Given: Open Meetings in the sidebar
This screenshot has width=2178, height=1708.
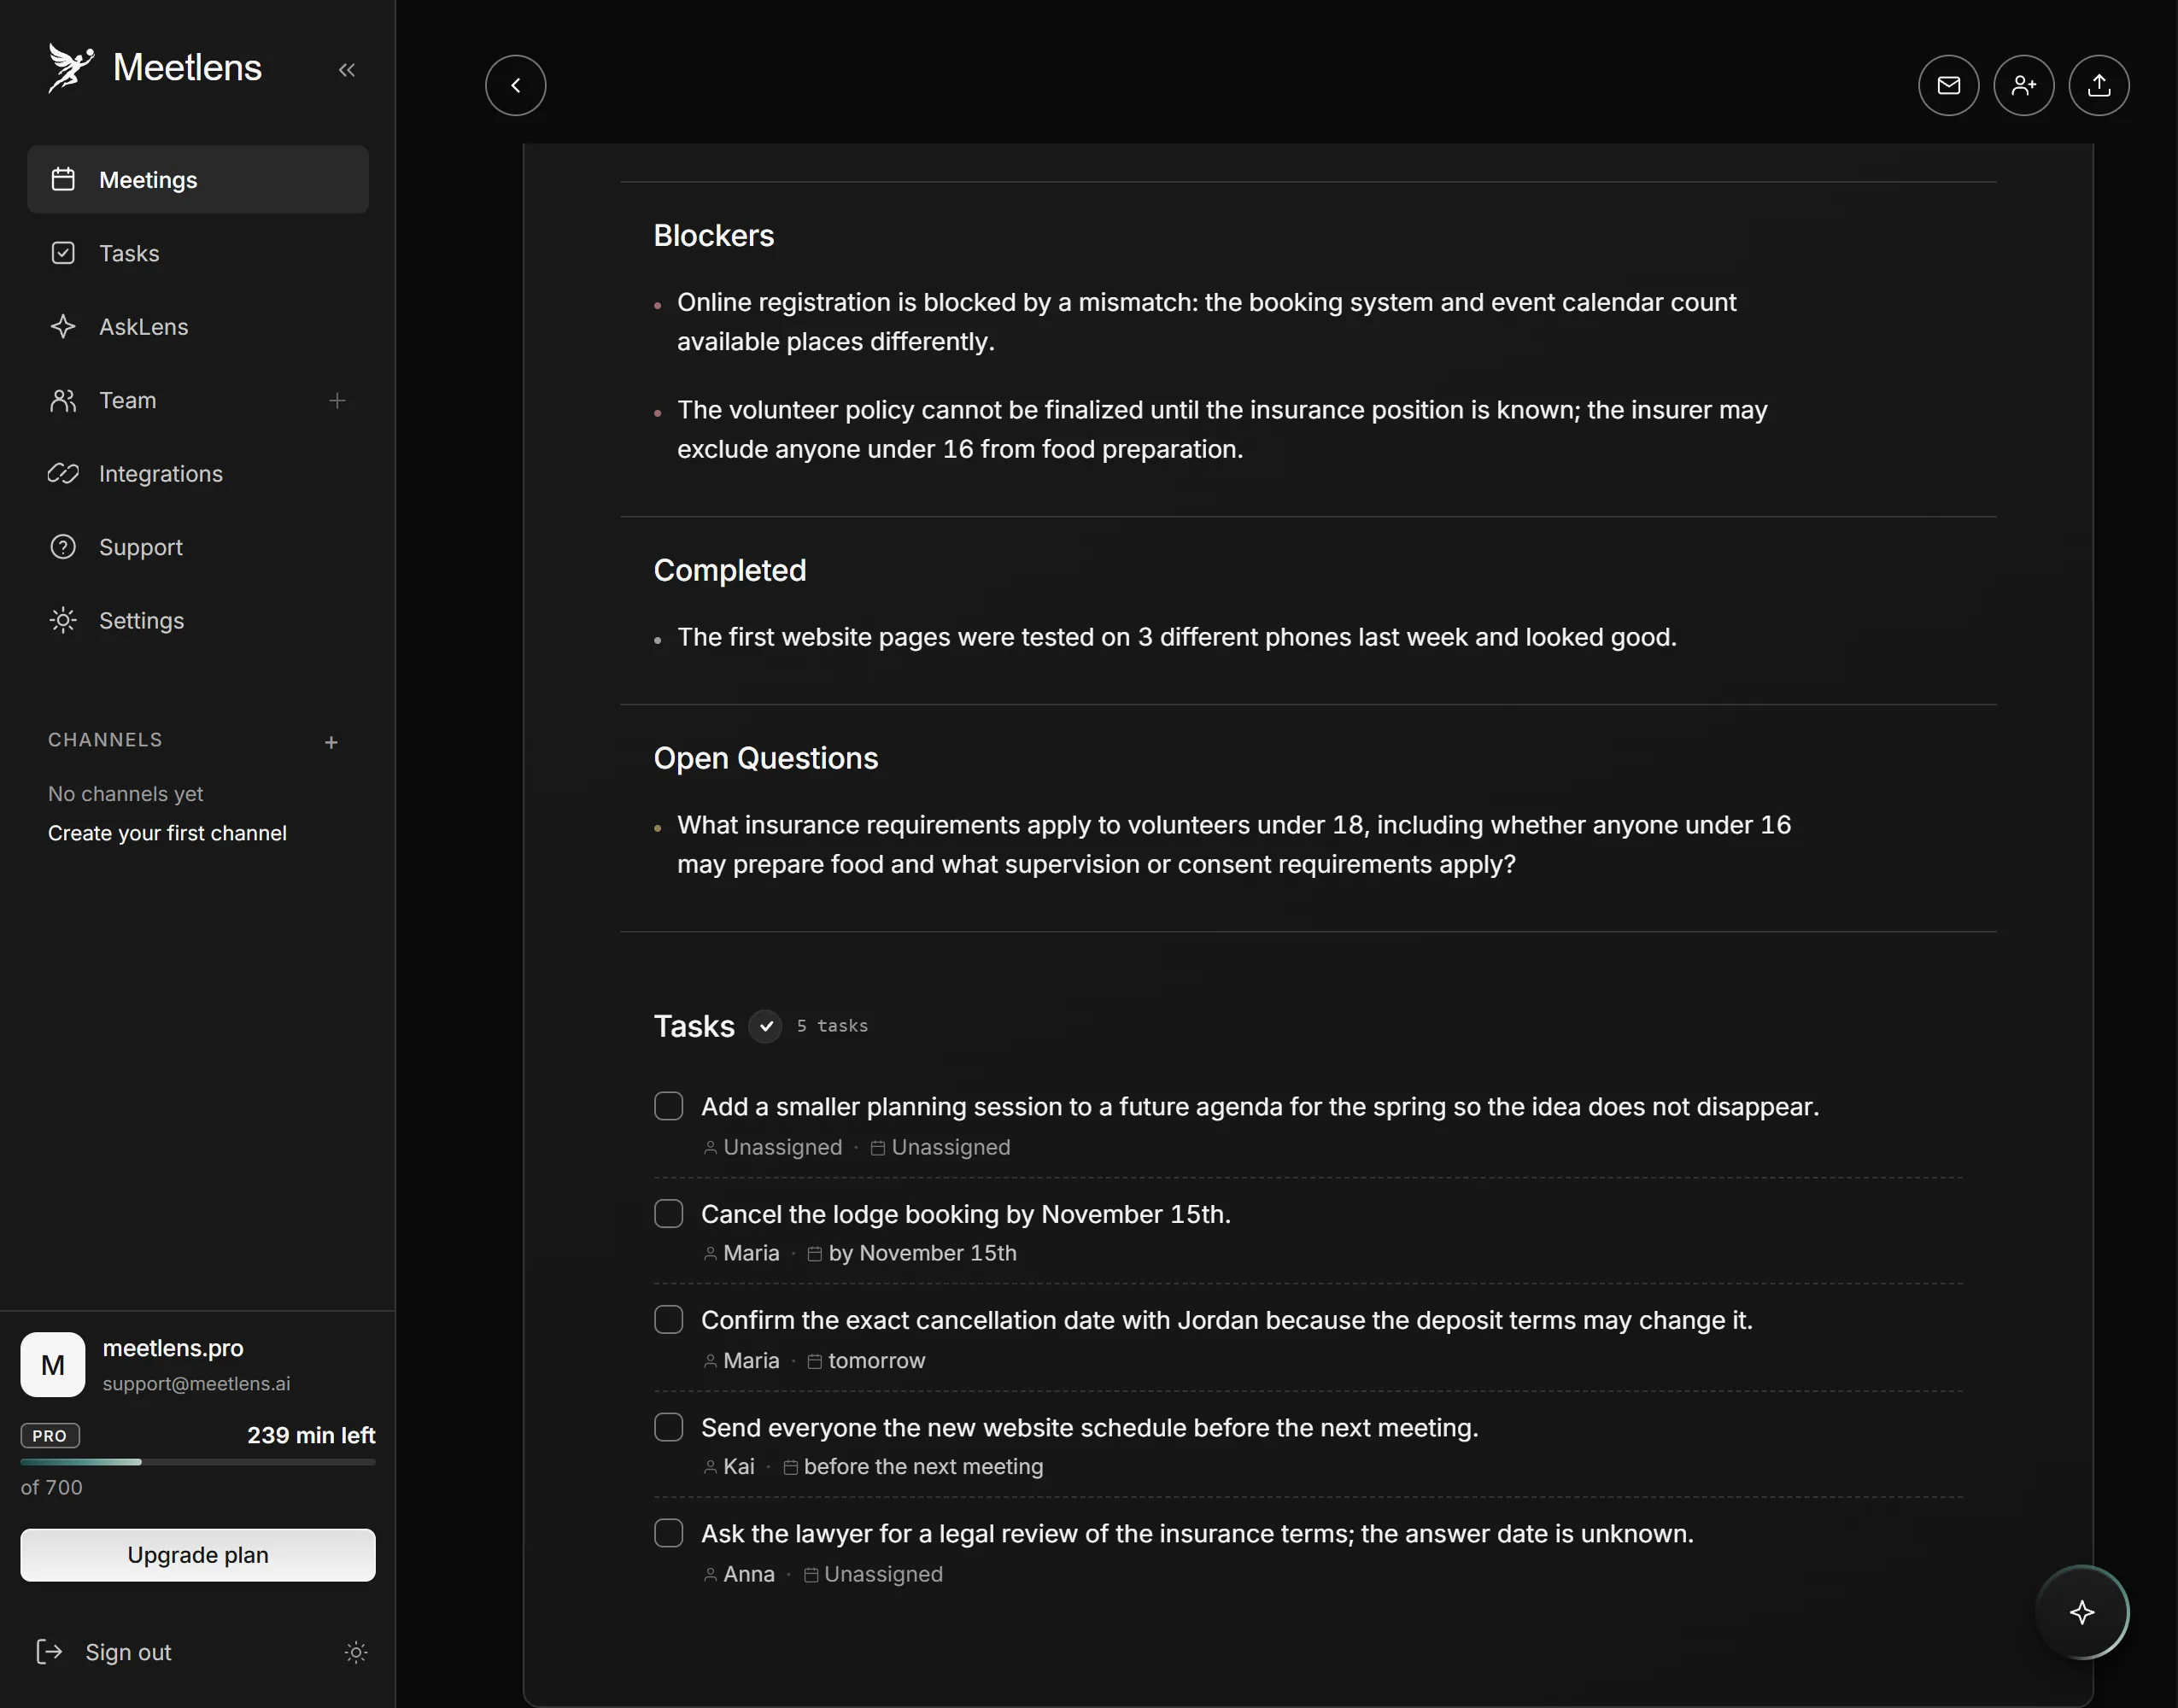Looking at the screenshot, I should click(198, 180).
